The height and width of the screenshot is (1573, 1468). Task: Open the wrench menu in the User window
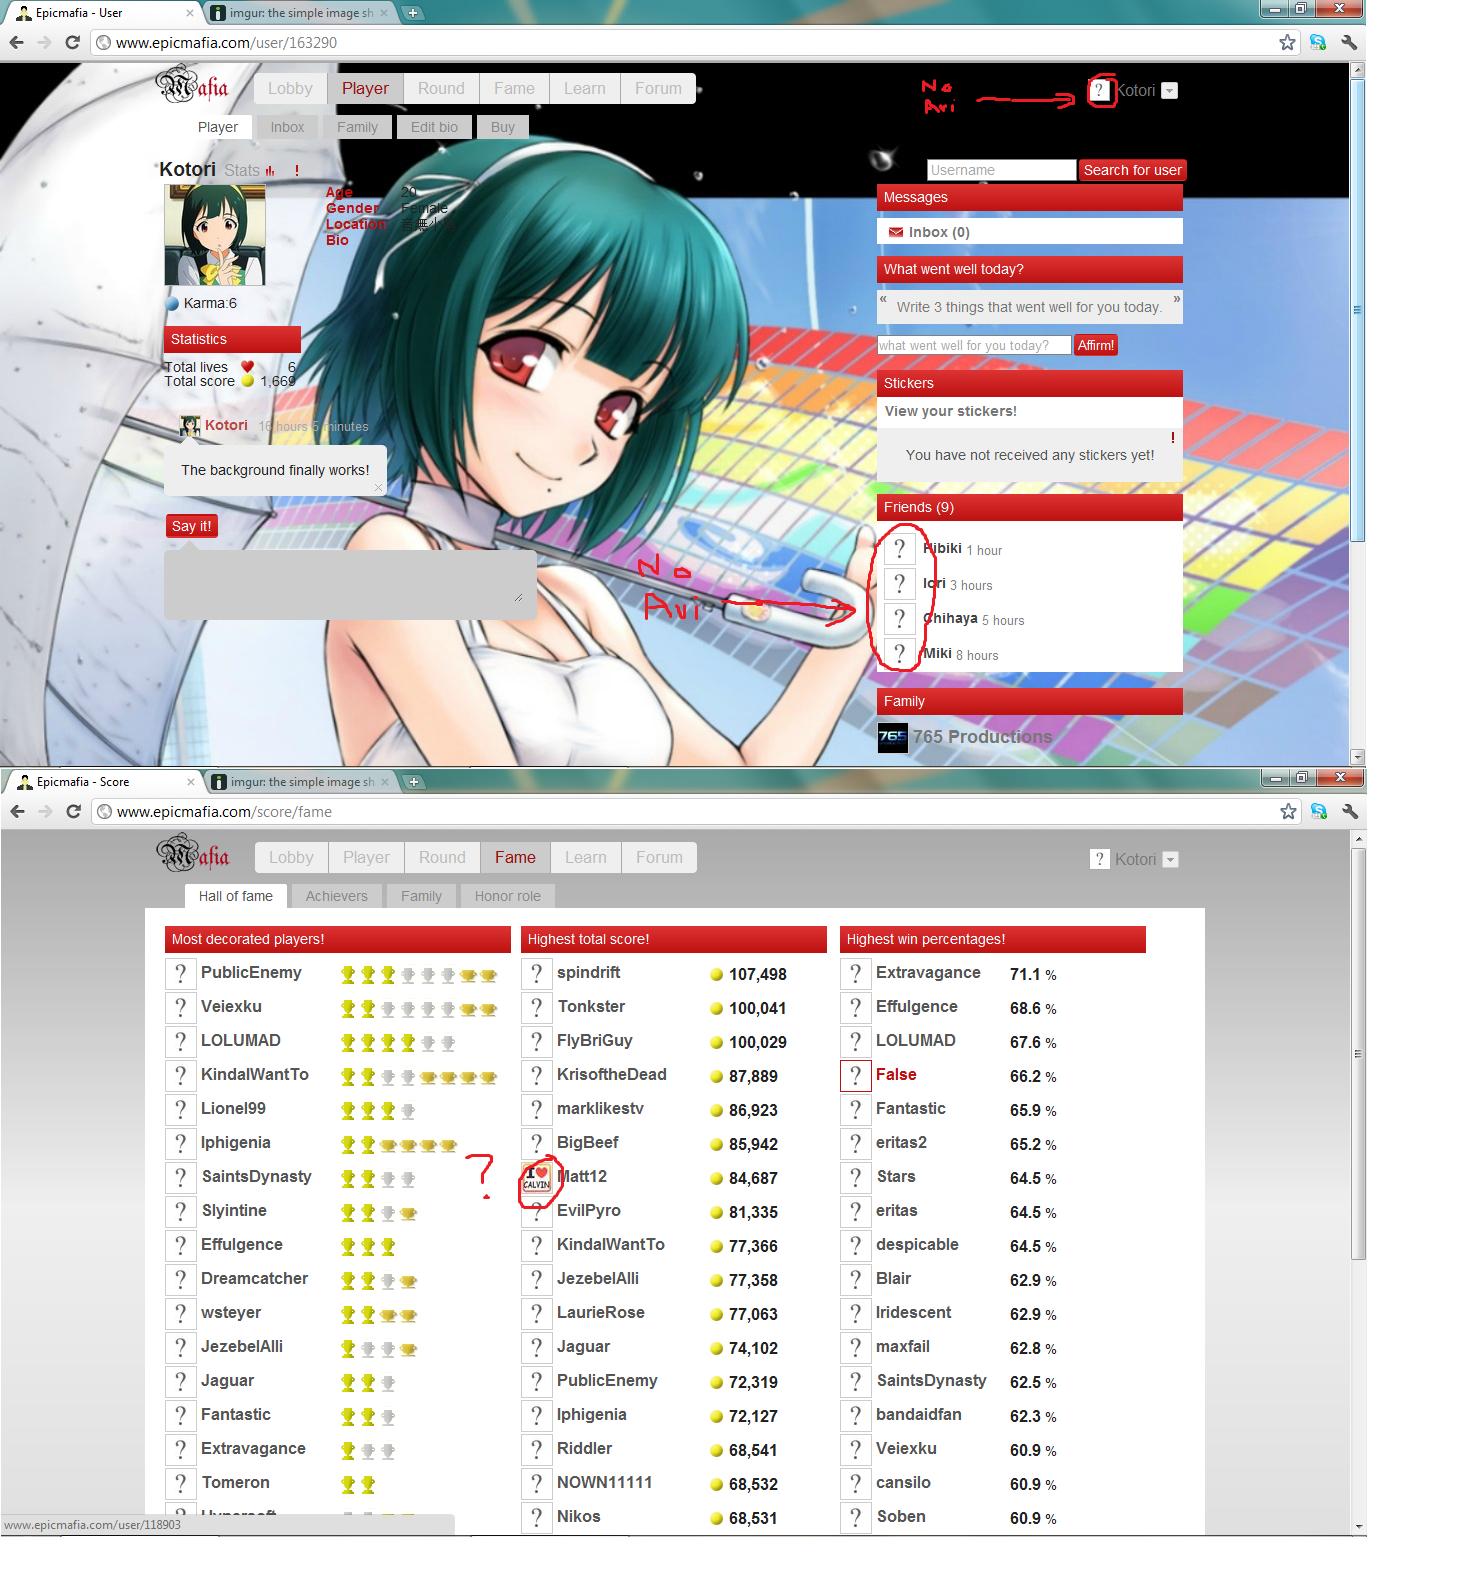[x=1348, y=43]
